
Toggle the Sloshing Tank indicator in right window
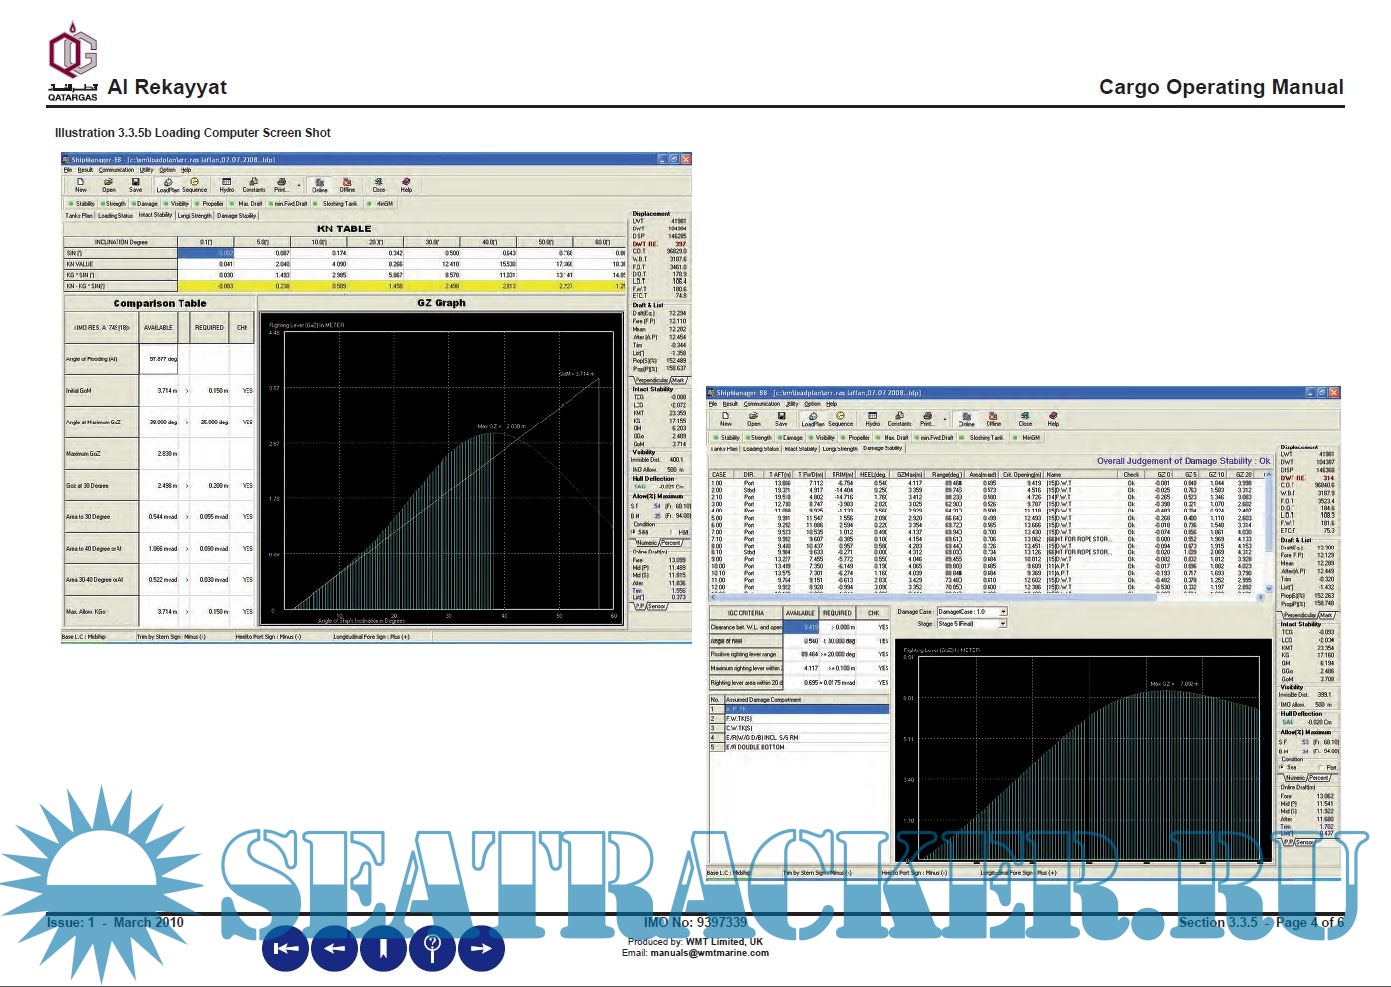984,437
